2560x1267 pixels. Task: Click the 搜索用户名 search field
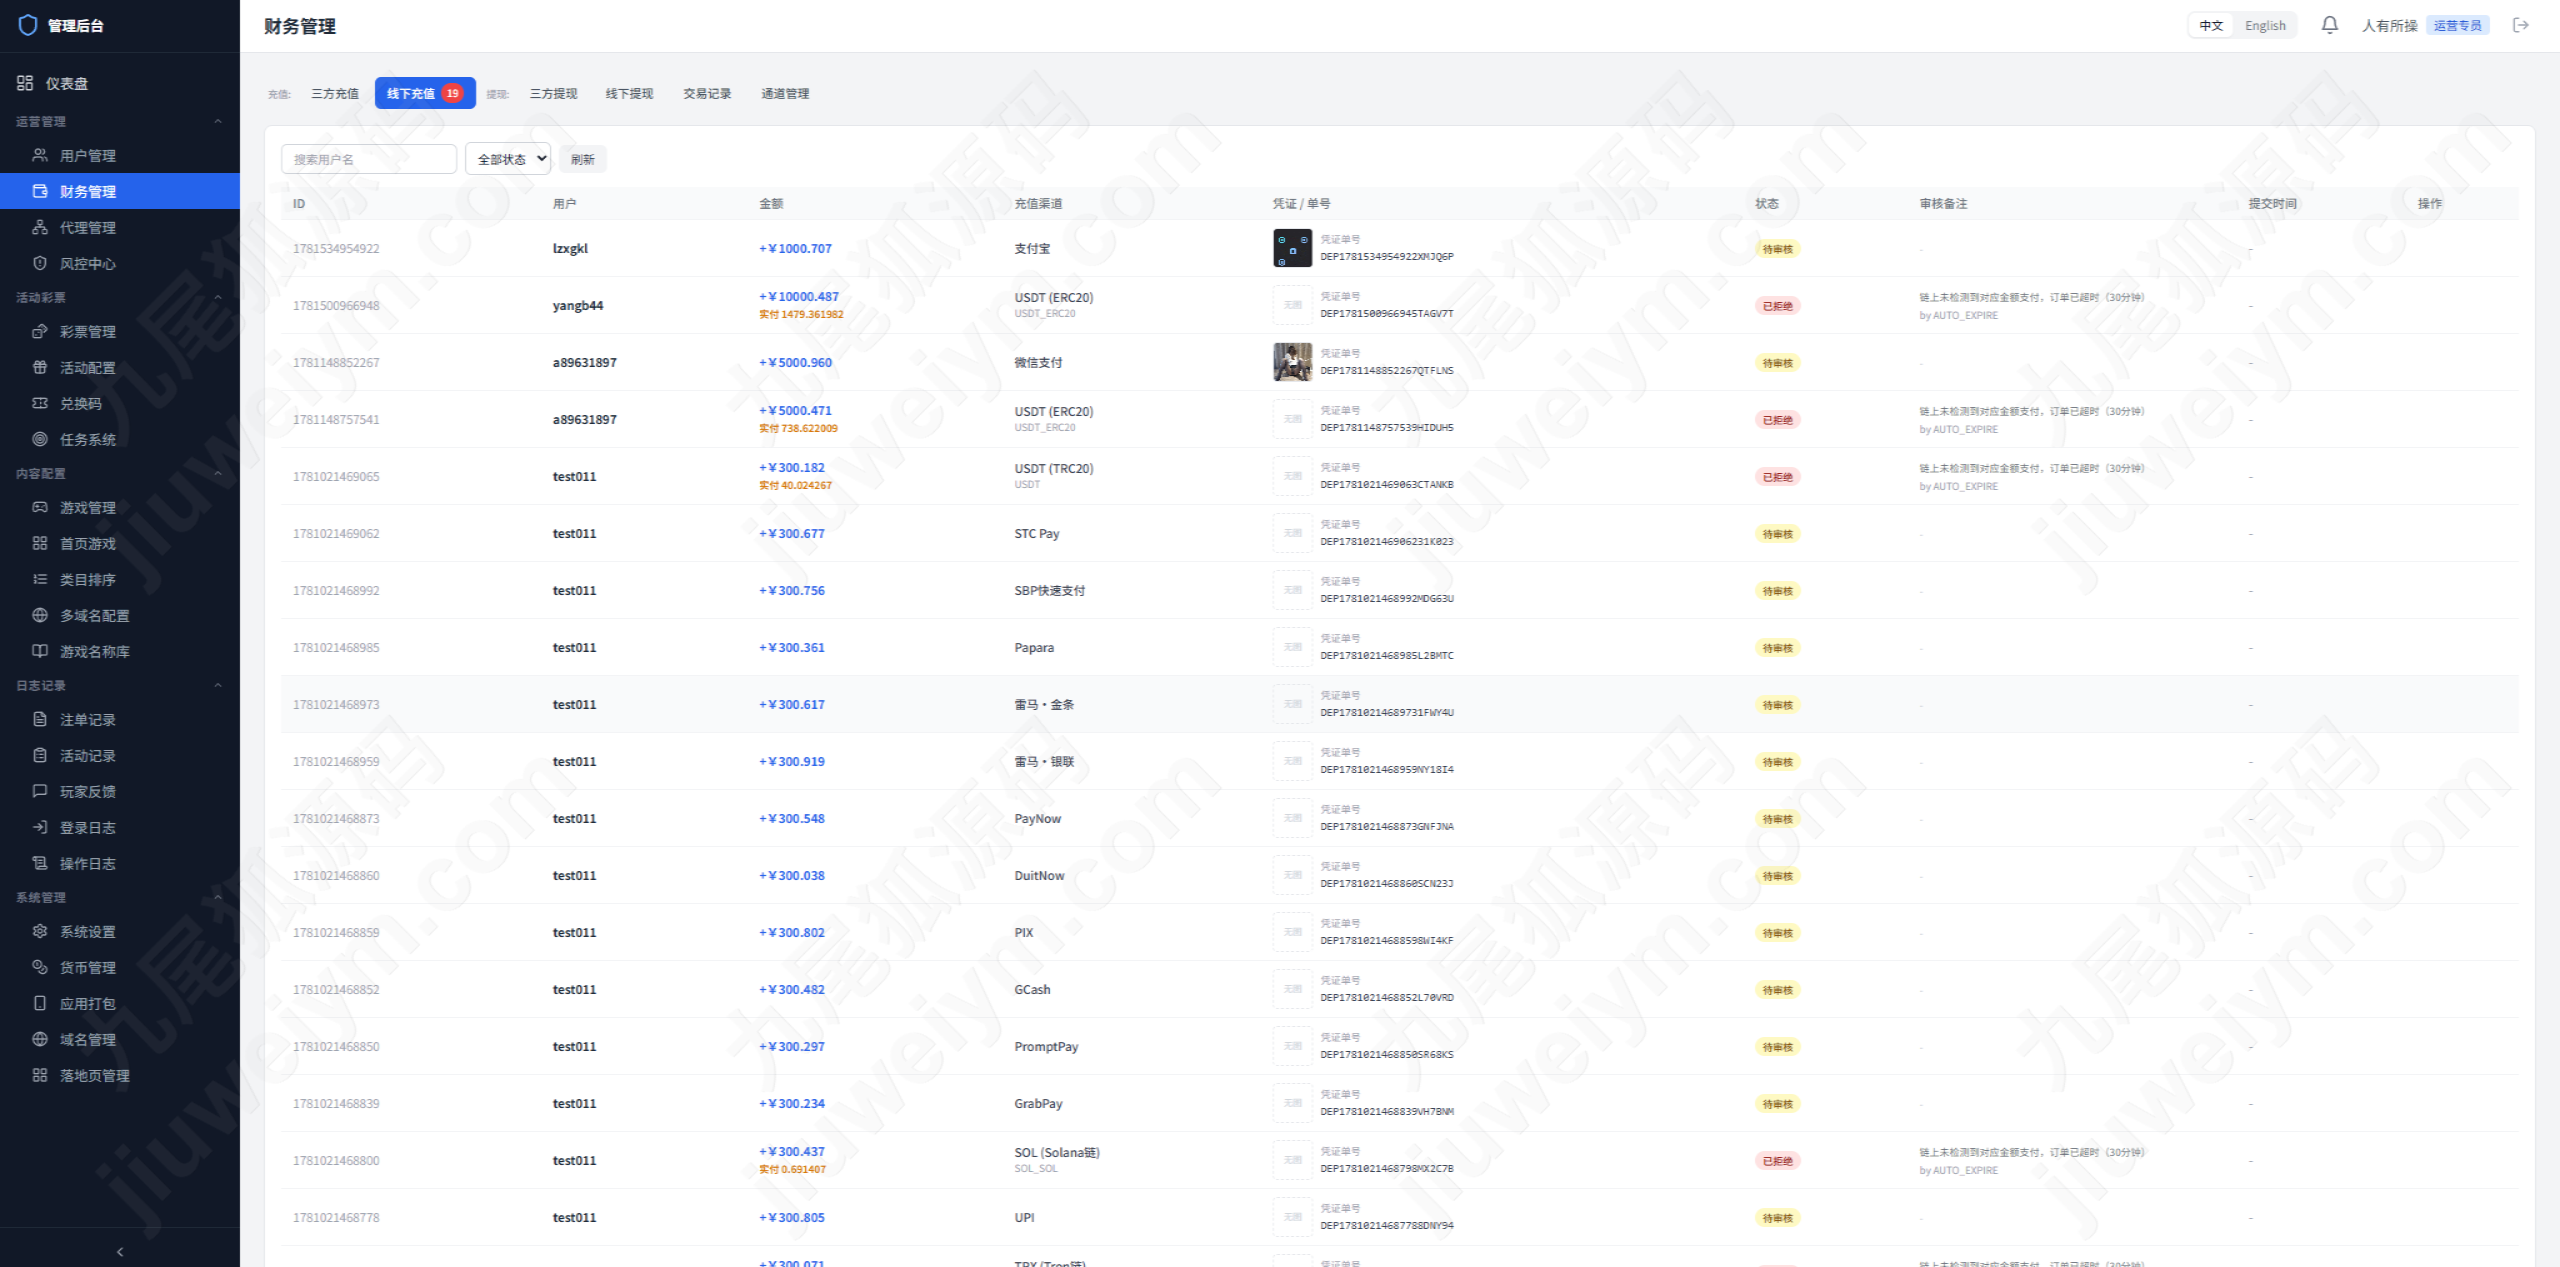click(369, 159)
